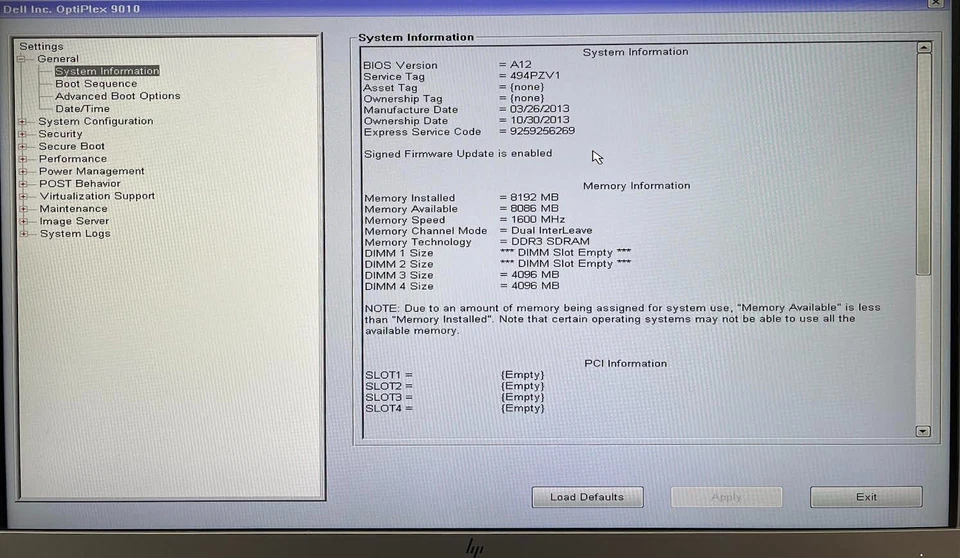Click the BIOS Version value A12
The image size is (960, 558).
[x=520, y=64]
